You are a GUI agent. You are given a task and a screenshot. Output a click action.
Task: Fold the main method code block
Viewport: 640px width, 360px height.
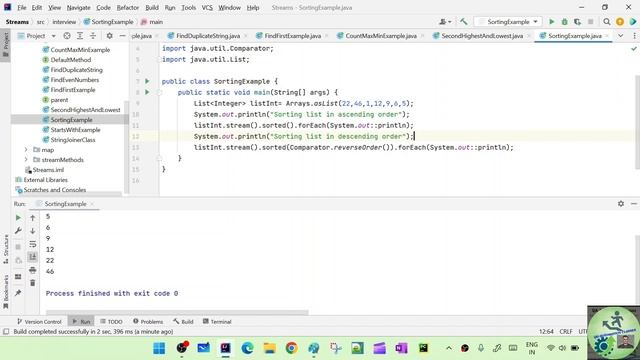tap(160, 93)
